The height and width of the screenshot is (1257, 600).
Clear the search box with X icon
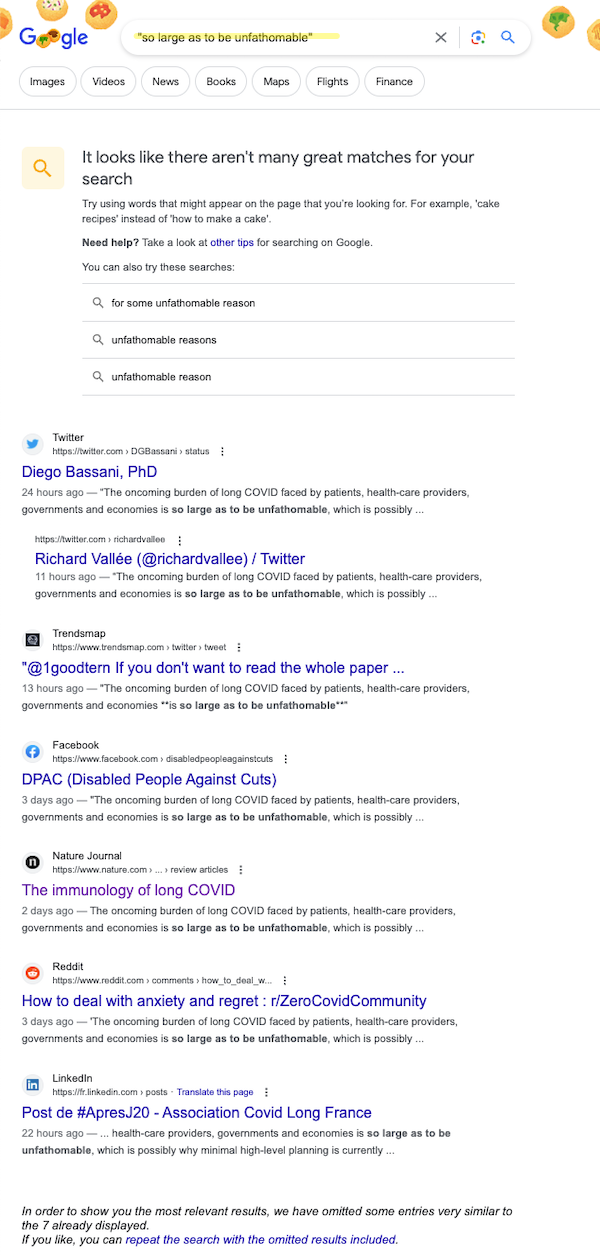tap(441, 37)
